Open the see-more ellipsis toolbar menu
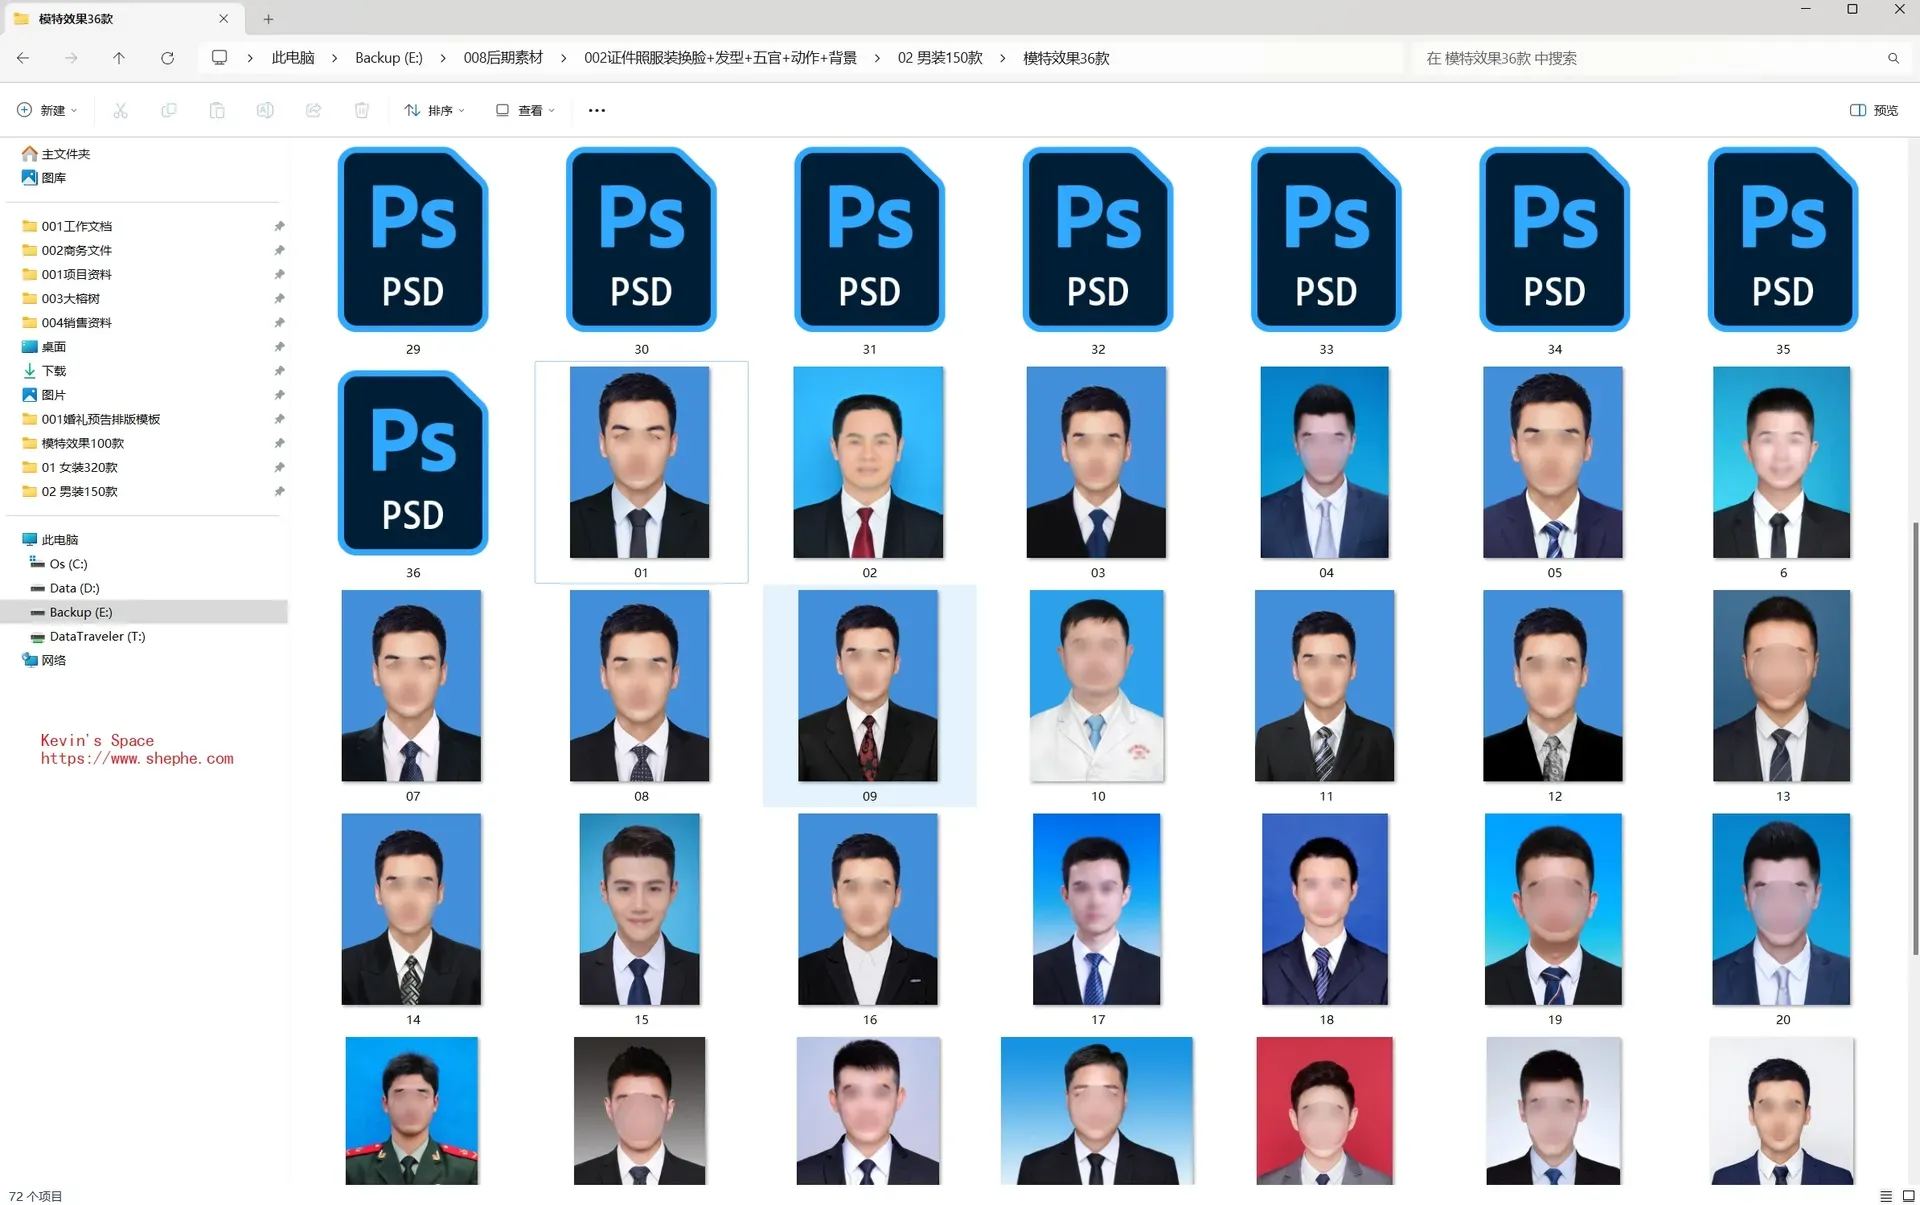 [x=596, y=110]
